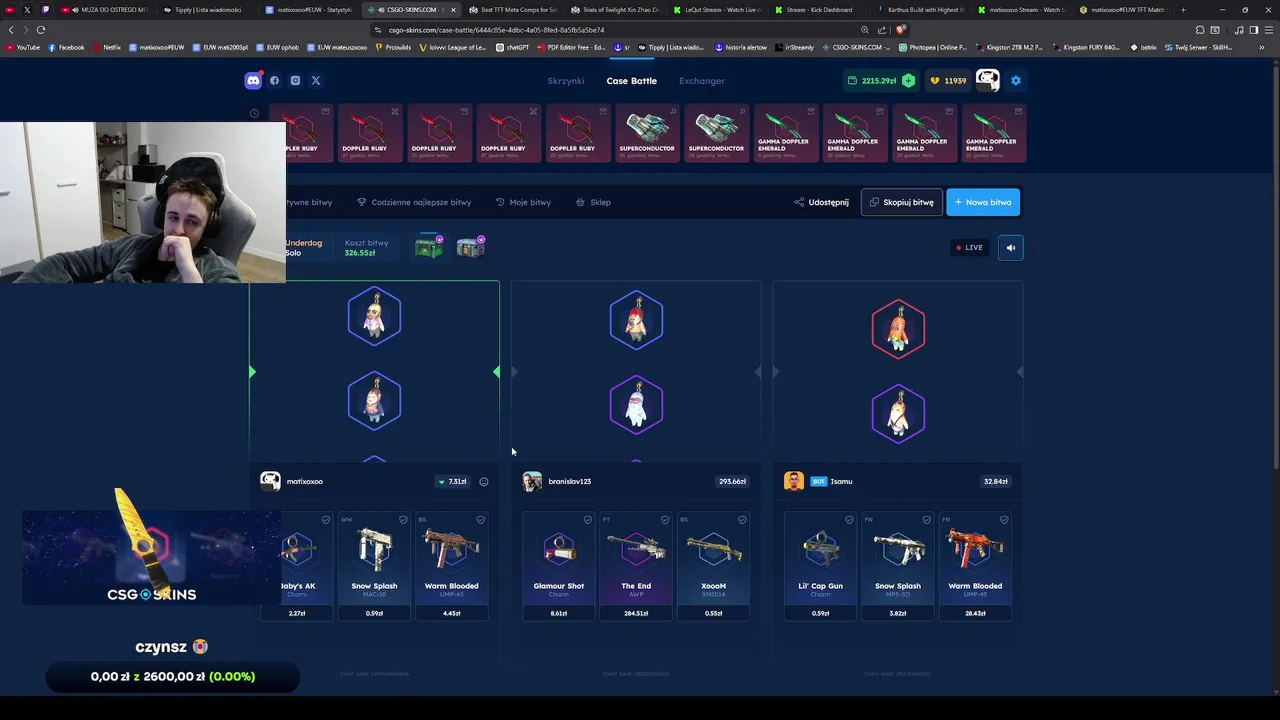Reload the page in browser toolbar

click(x=41, y=30)
